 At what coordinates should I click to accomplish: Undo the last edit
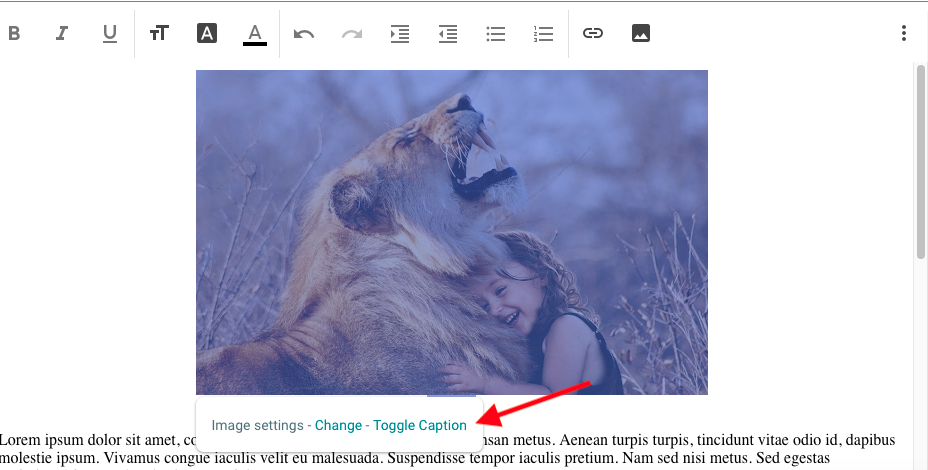tap(304, 33)
